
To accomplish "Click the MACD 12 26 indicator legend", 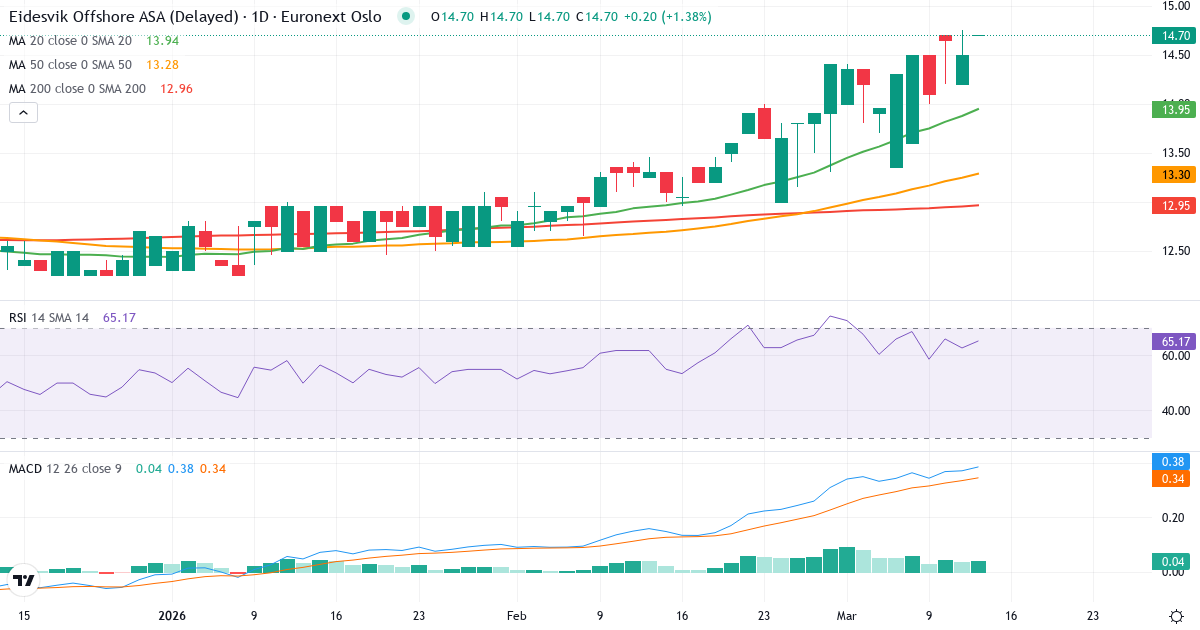I will coord(65,468).
